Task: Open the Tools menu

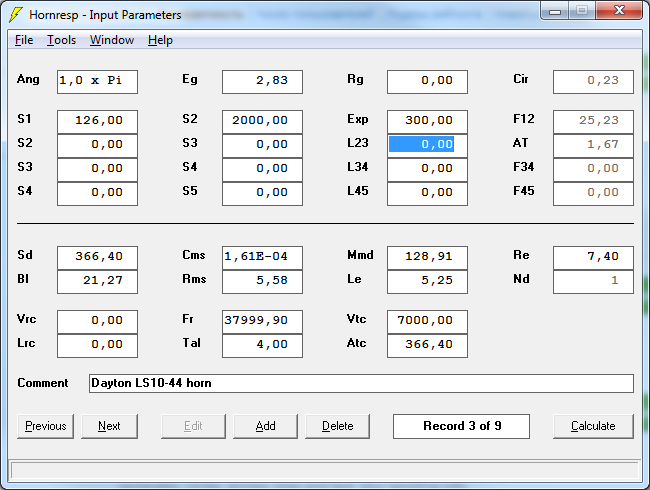Action: pyautogui.click(x=61, y=40)
